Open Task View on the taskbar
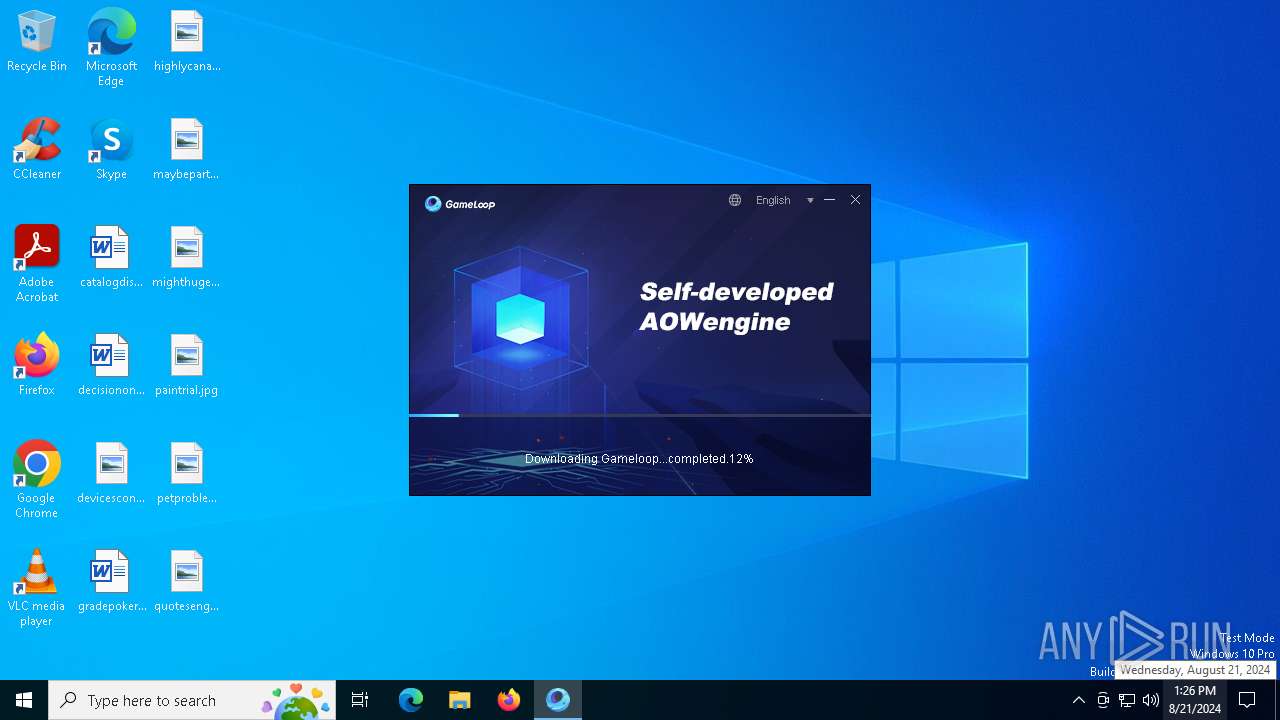This screenshot has width=1280, height=720. pyautogui.click(x=360, y=700)
